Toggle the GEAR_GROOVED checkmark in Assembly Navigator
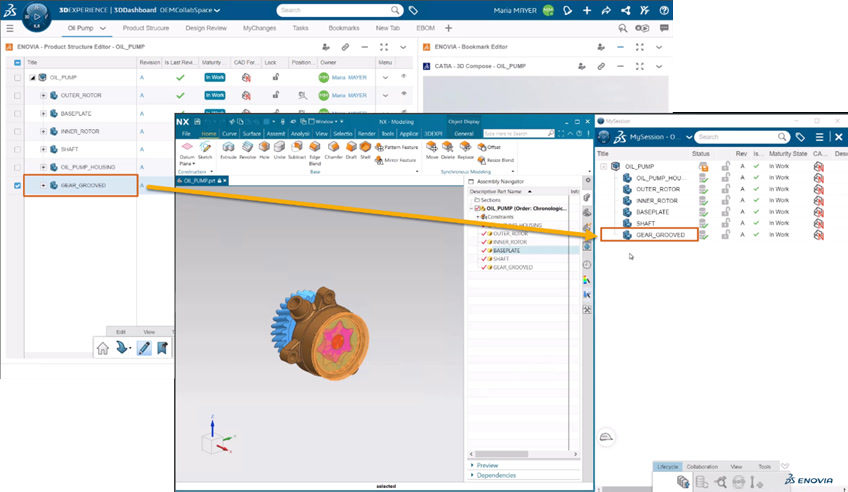 (484, 268)
